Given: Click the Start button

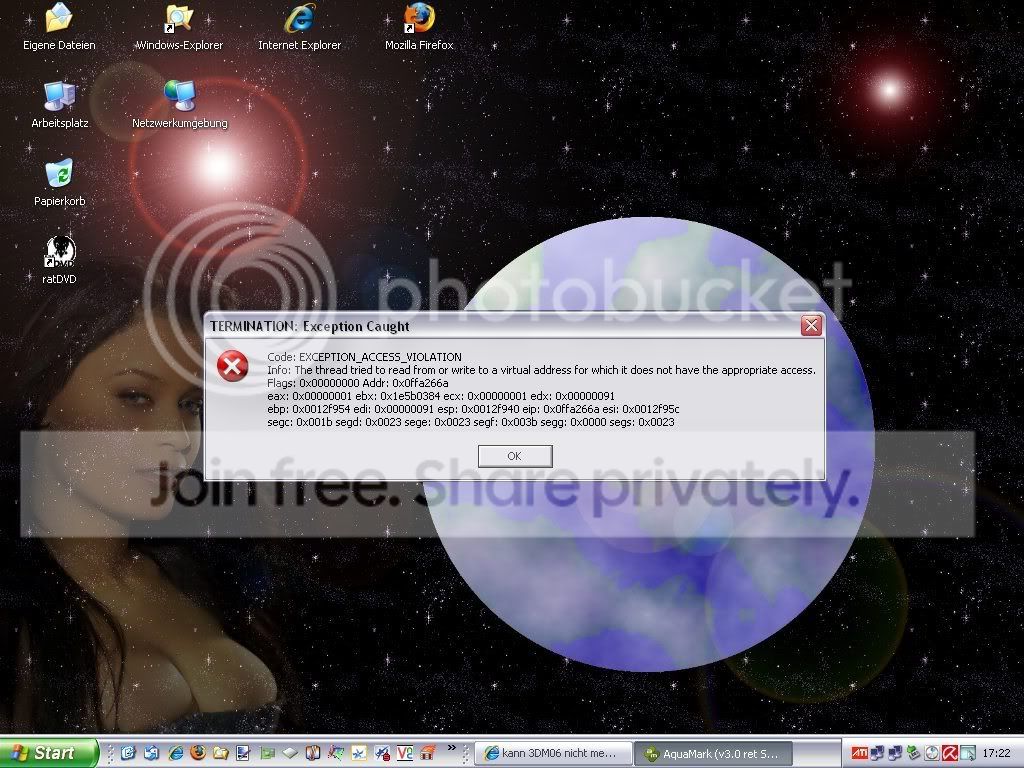Looking at the screenshot, I should 48,752.
